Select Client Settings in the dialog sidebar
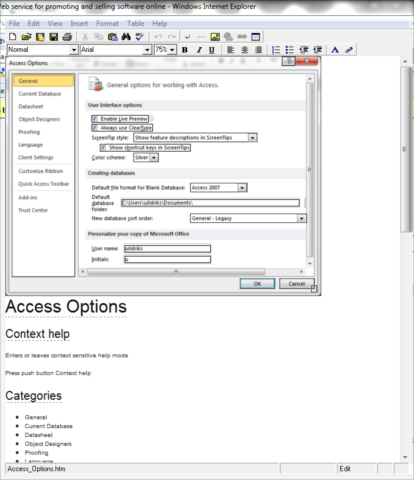 click(x=36, y=158)
